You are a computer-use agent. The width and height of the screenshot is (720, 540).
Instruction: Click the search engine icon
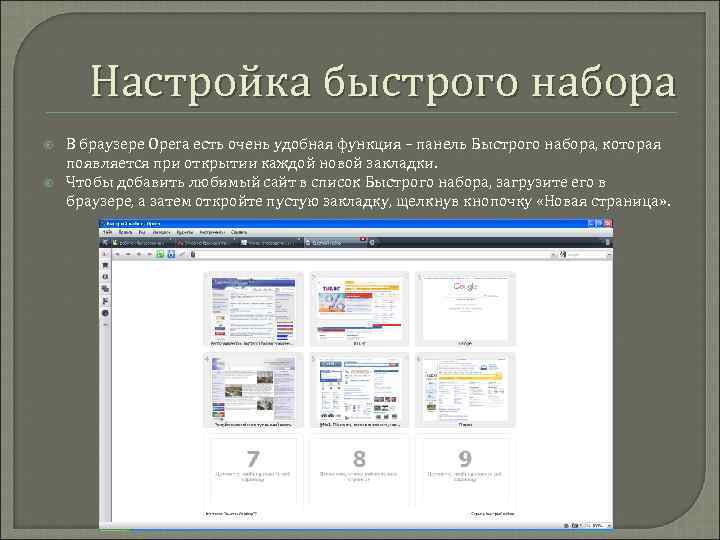point(563,254)
